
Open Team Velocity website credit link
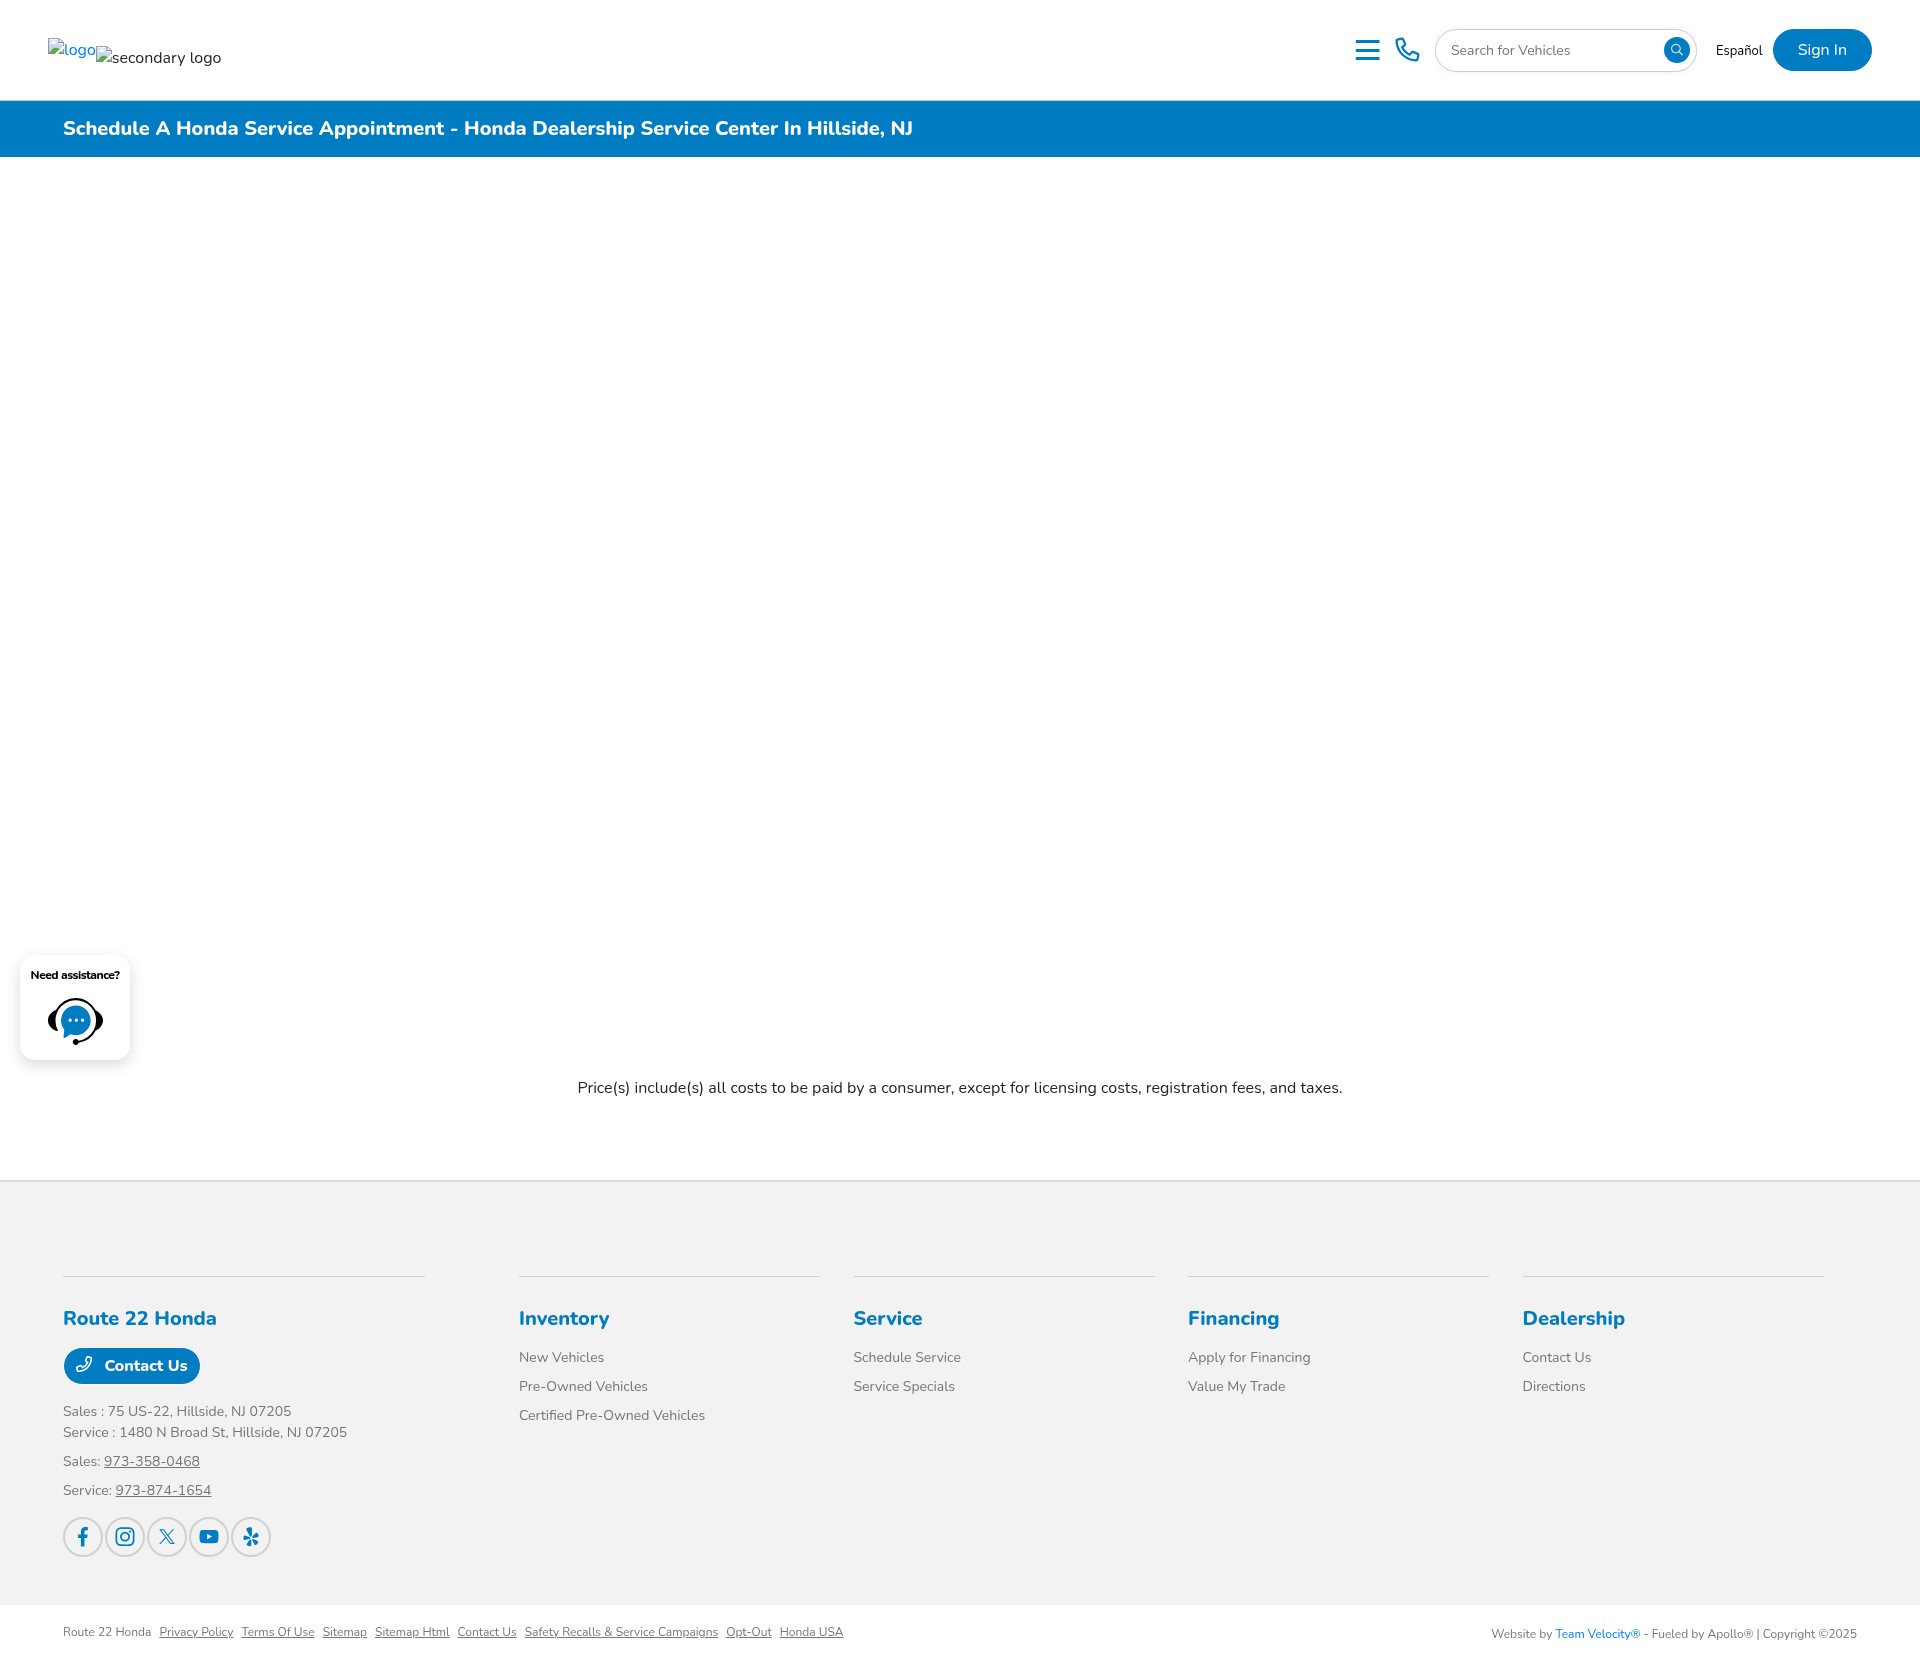coord(1597,1634)
